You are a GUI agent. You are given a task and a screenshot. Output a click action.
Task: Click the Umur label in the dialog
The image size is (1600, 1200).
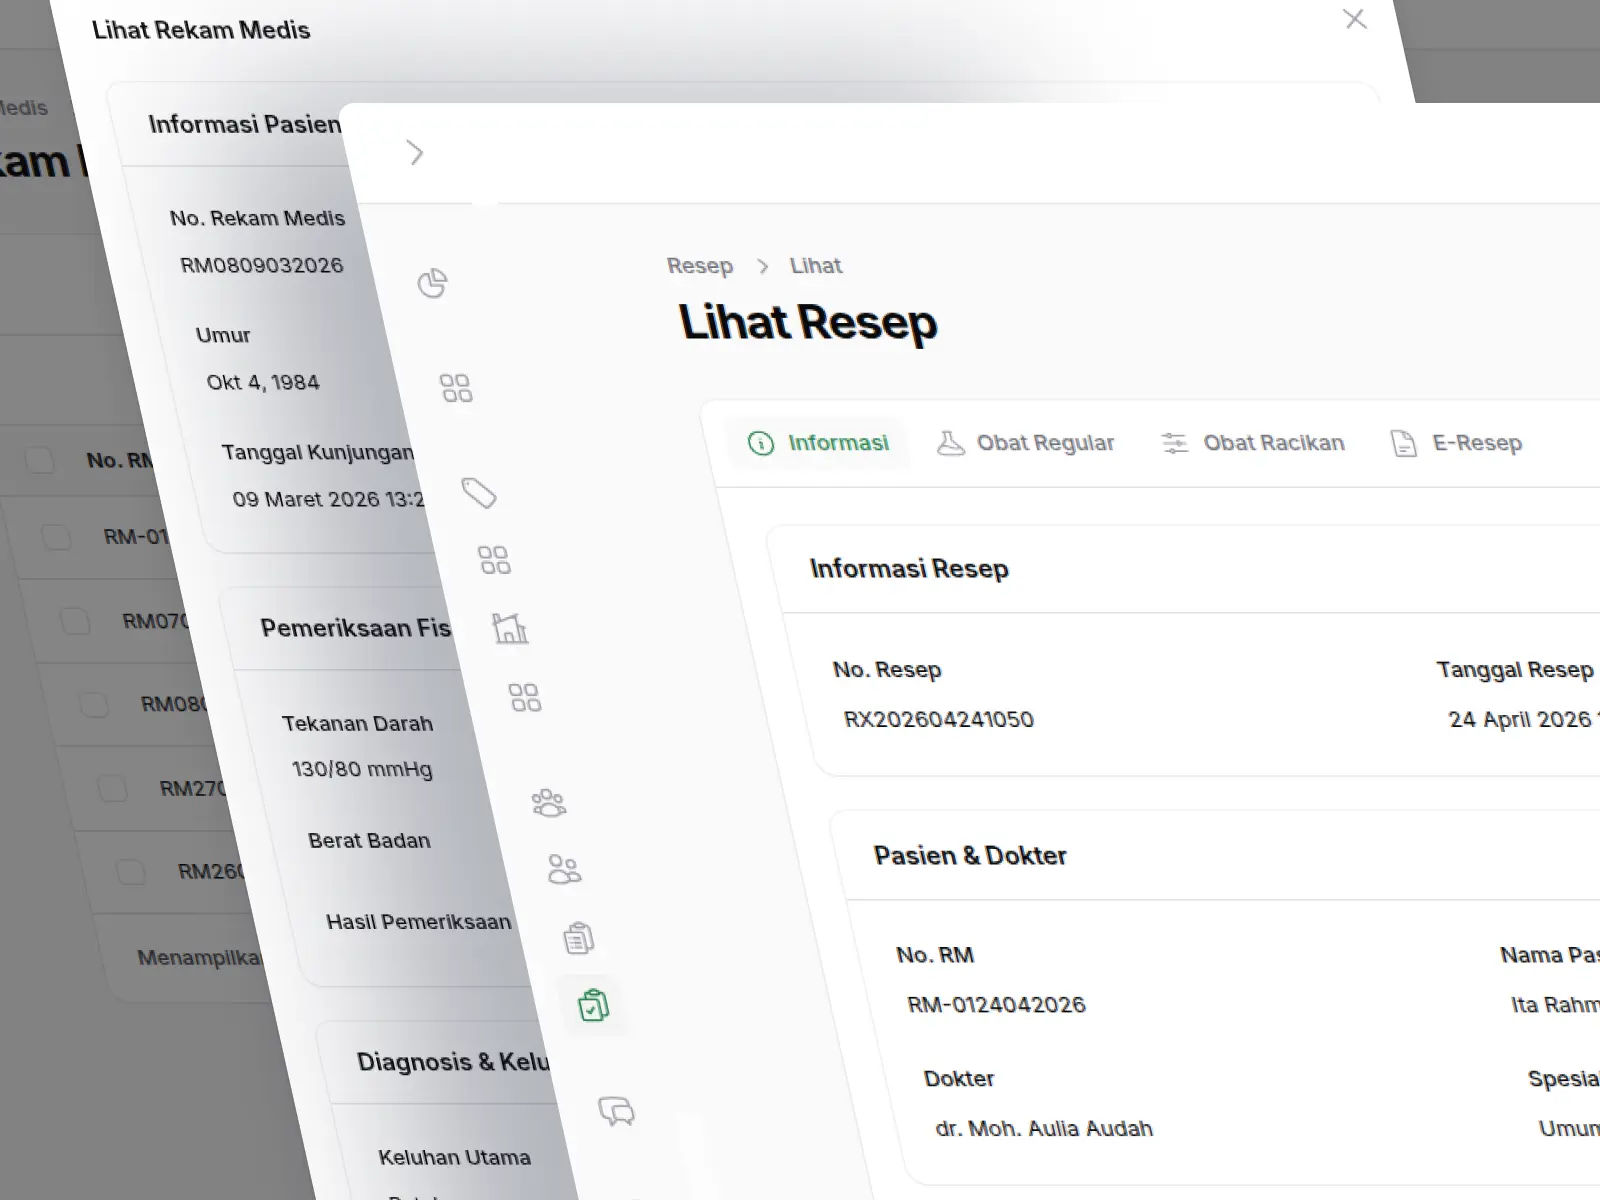pos(223,335)
